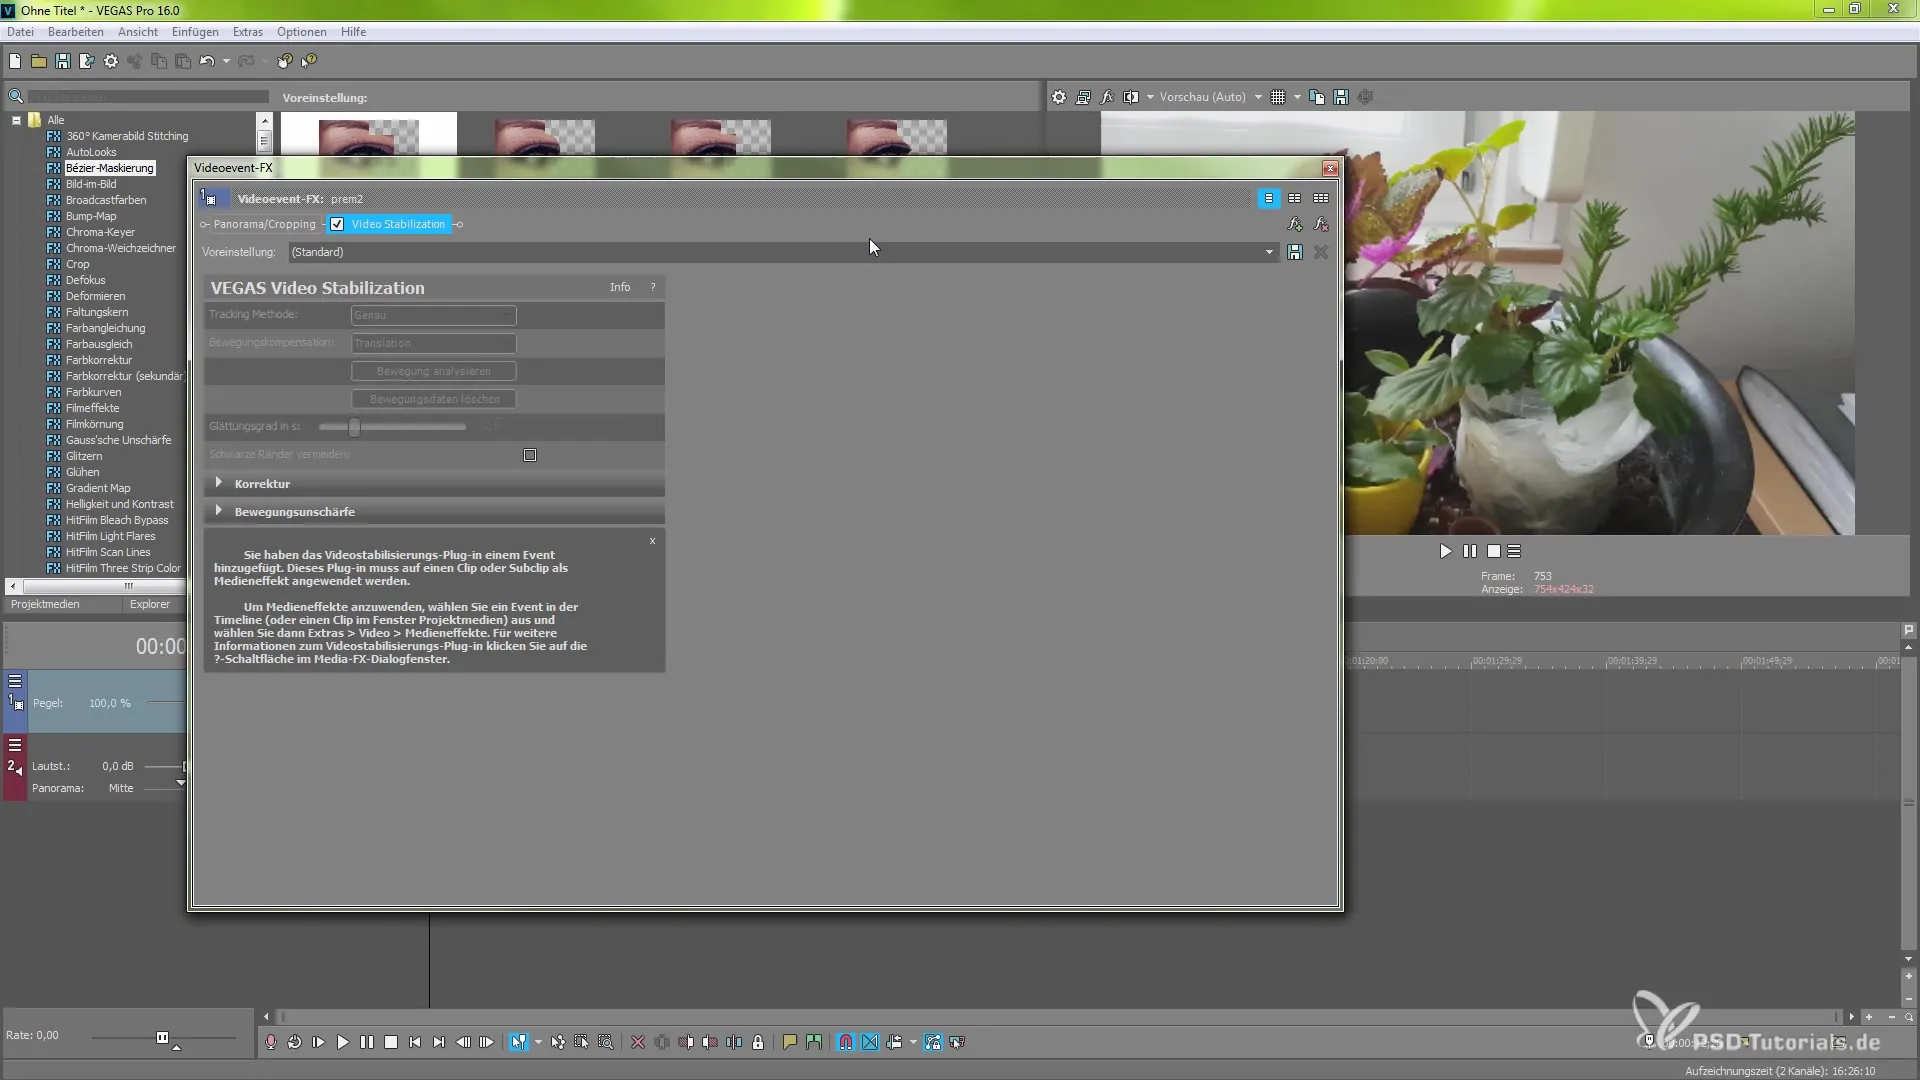Click the preview overlays grid icon
Screen dimensions: 1920x1080
1278,97
